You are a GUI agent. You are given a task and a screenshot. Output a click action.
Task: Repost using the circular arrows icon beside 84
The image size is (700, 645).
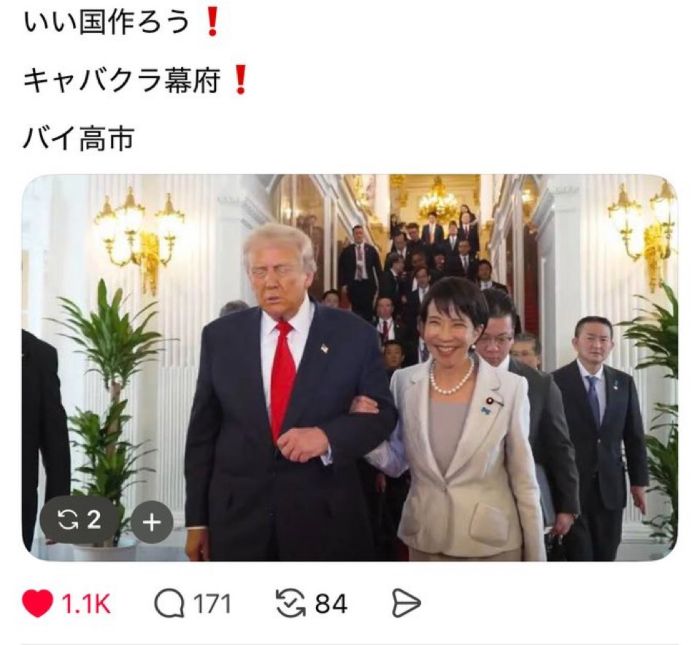click(x=291, y=603)
